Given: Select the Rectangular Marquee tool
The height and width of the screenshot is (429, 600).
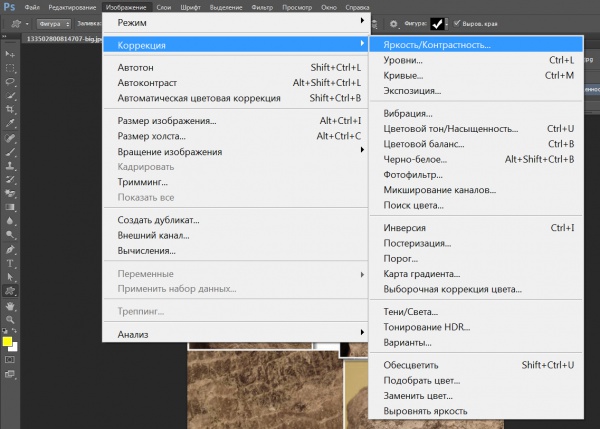Looking at the screenshot, I should [9, 66].
